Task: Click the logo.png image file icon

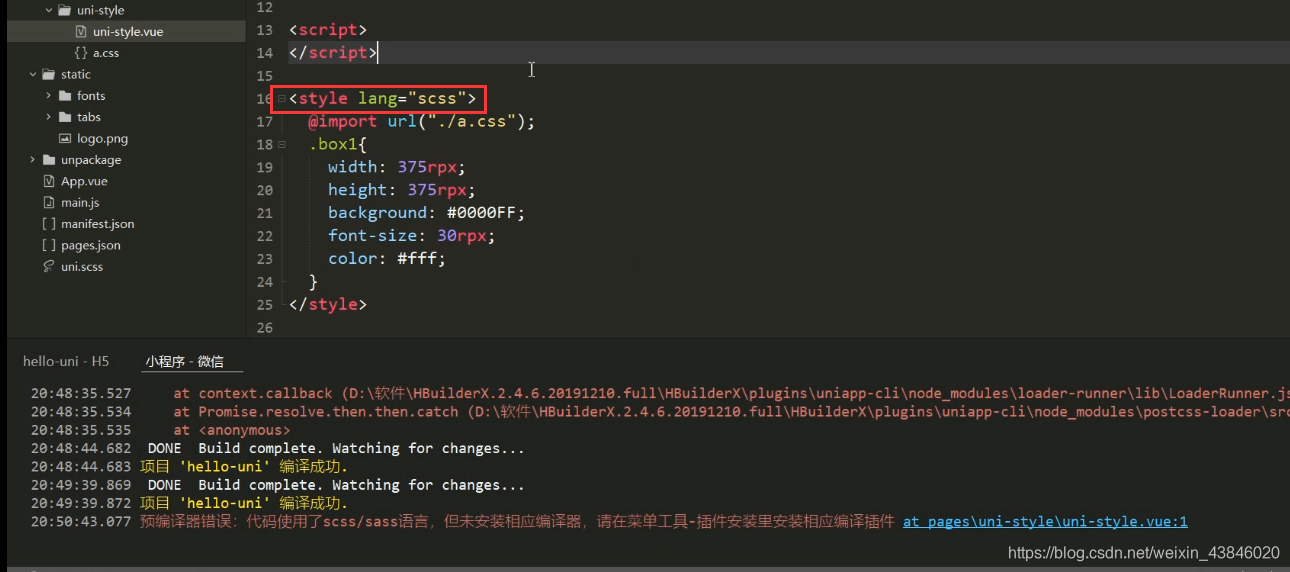Action: click(x=66, y=139)
